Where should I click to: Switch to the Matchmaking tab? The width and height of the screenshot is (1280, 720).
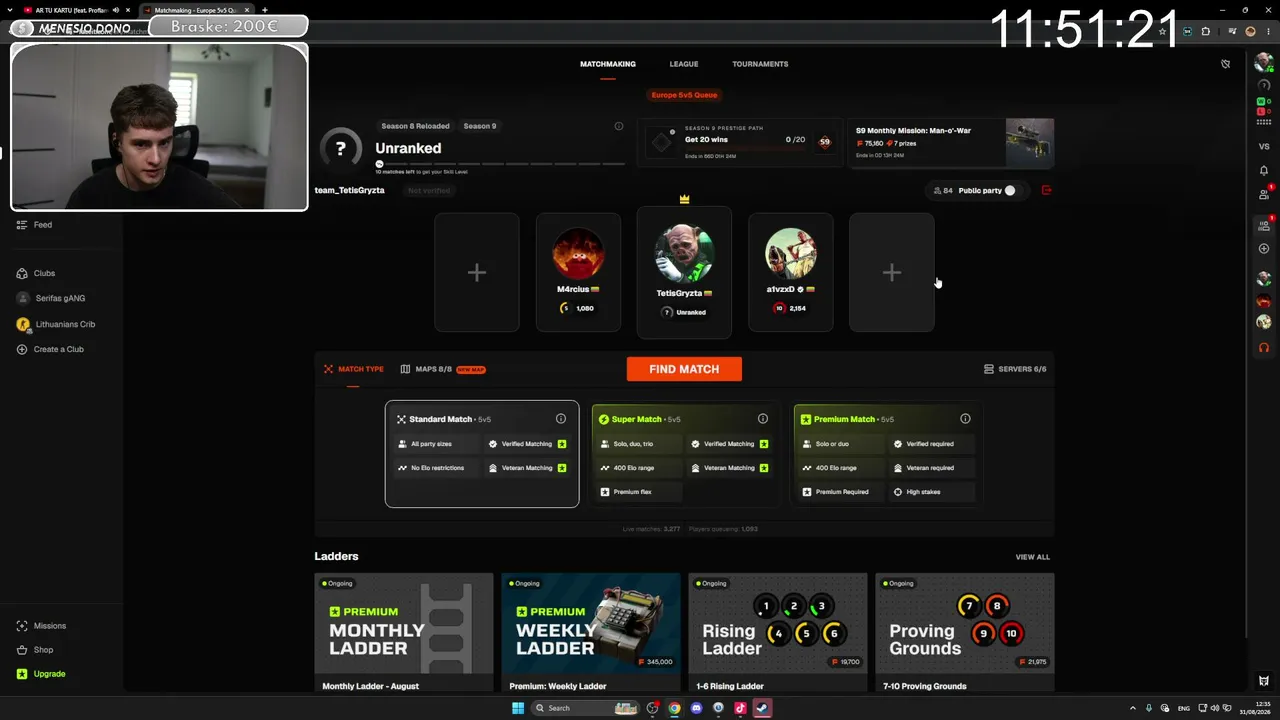608,64
